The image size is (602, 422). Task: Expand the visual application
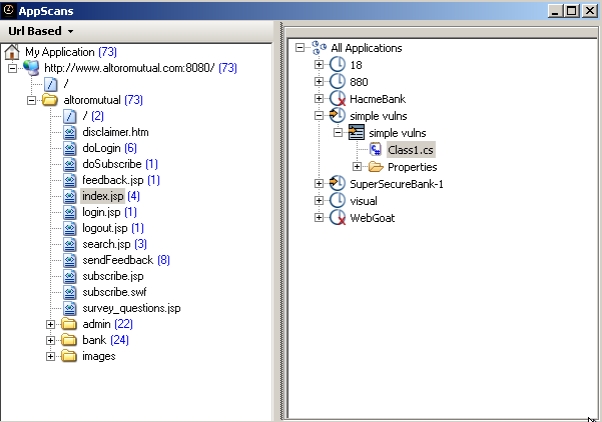(x=319, y=200)
